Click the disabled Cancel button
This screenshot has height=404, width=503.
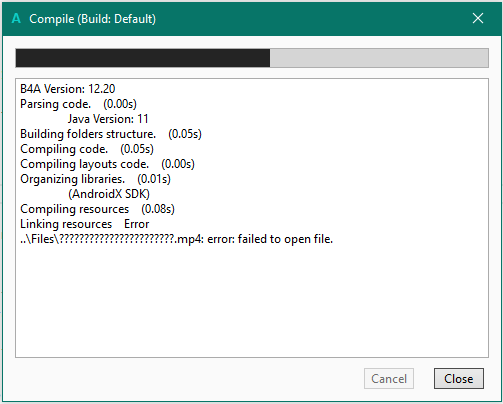pyautogui.click(x=389, y=378)
